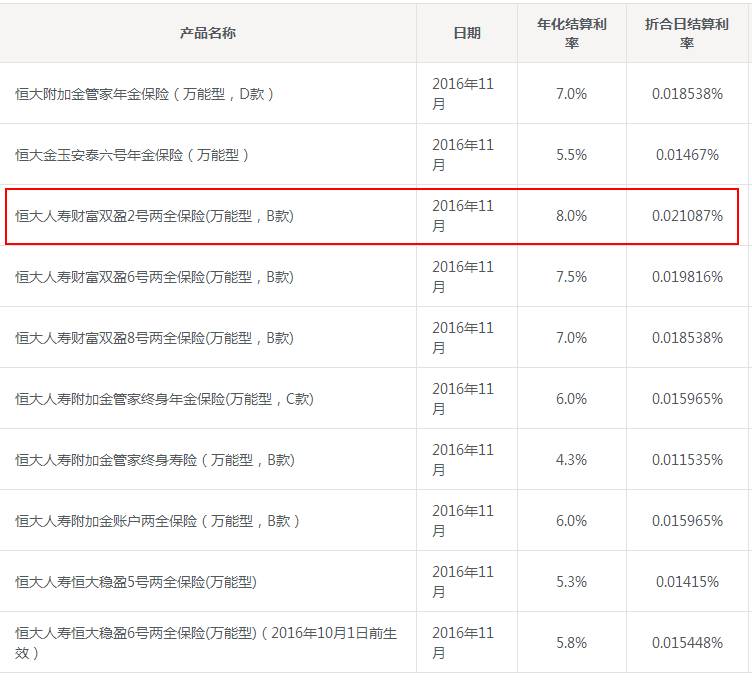Select product 恒大人寿附加金账户两全保险（万能型，B款）

coord(157,520)
